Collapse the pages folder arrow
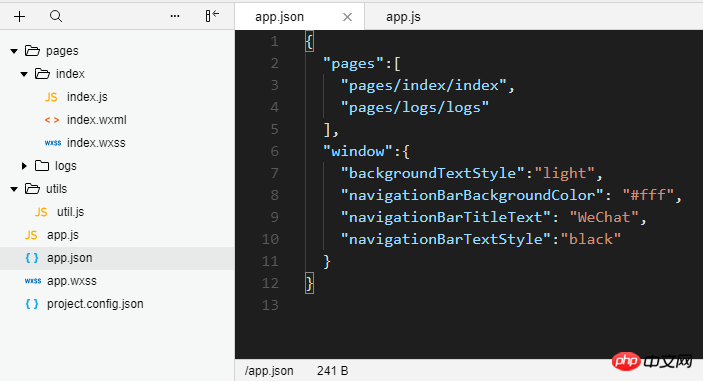This screenshot has height=381, width=703. (14, 51)
